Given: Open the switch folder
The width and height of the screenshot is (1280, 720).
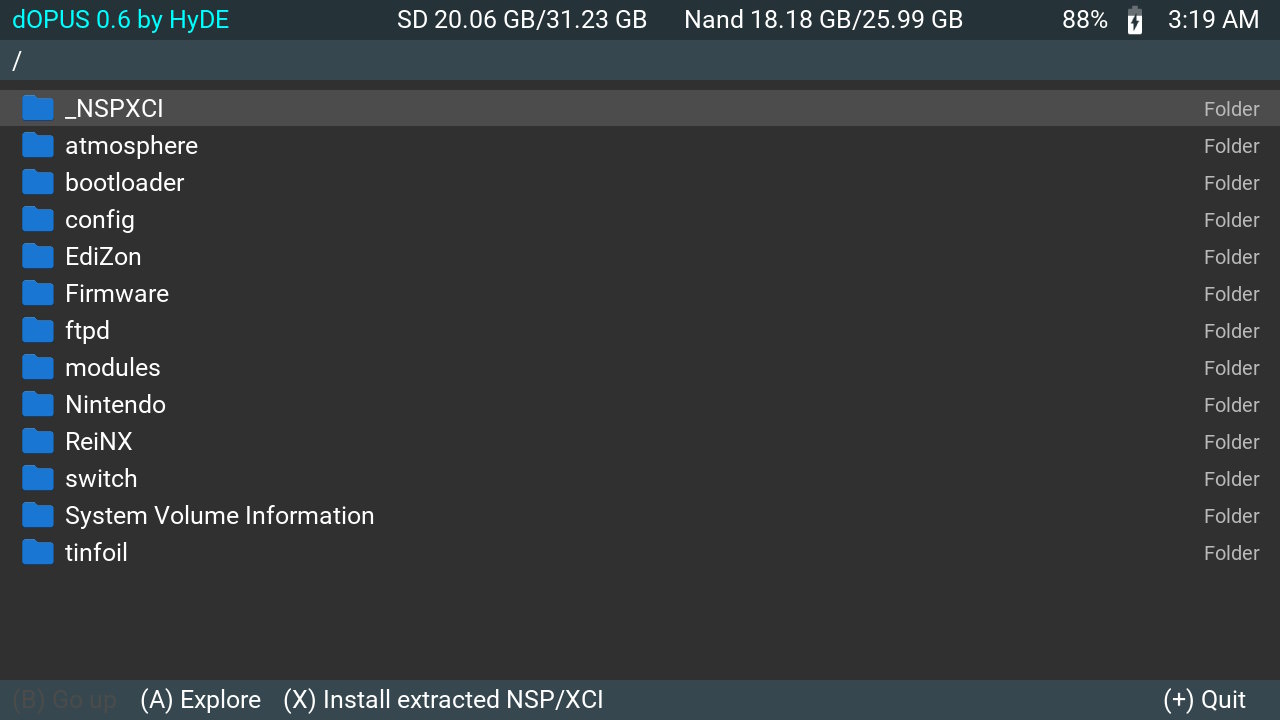Looking at the screenshot, I should click(100, 478).
